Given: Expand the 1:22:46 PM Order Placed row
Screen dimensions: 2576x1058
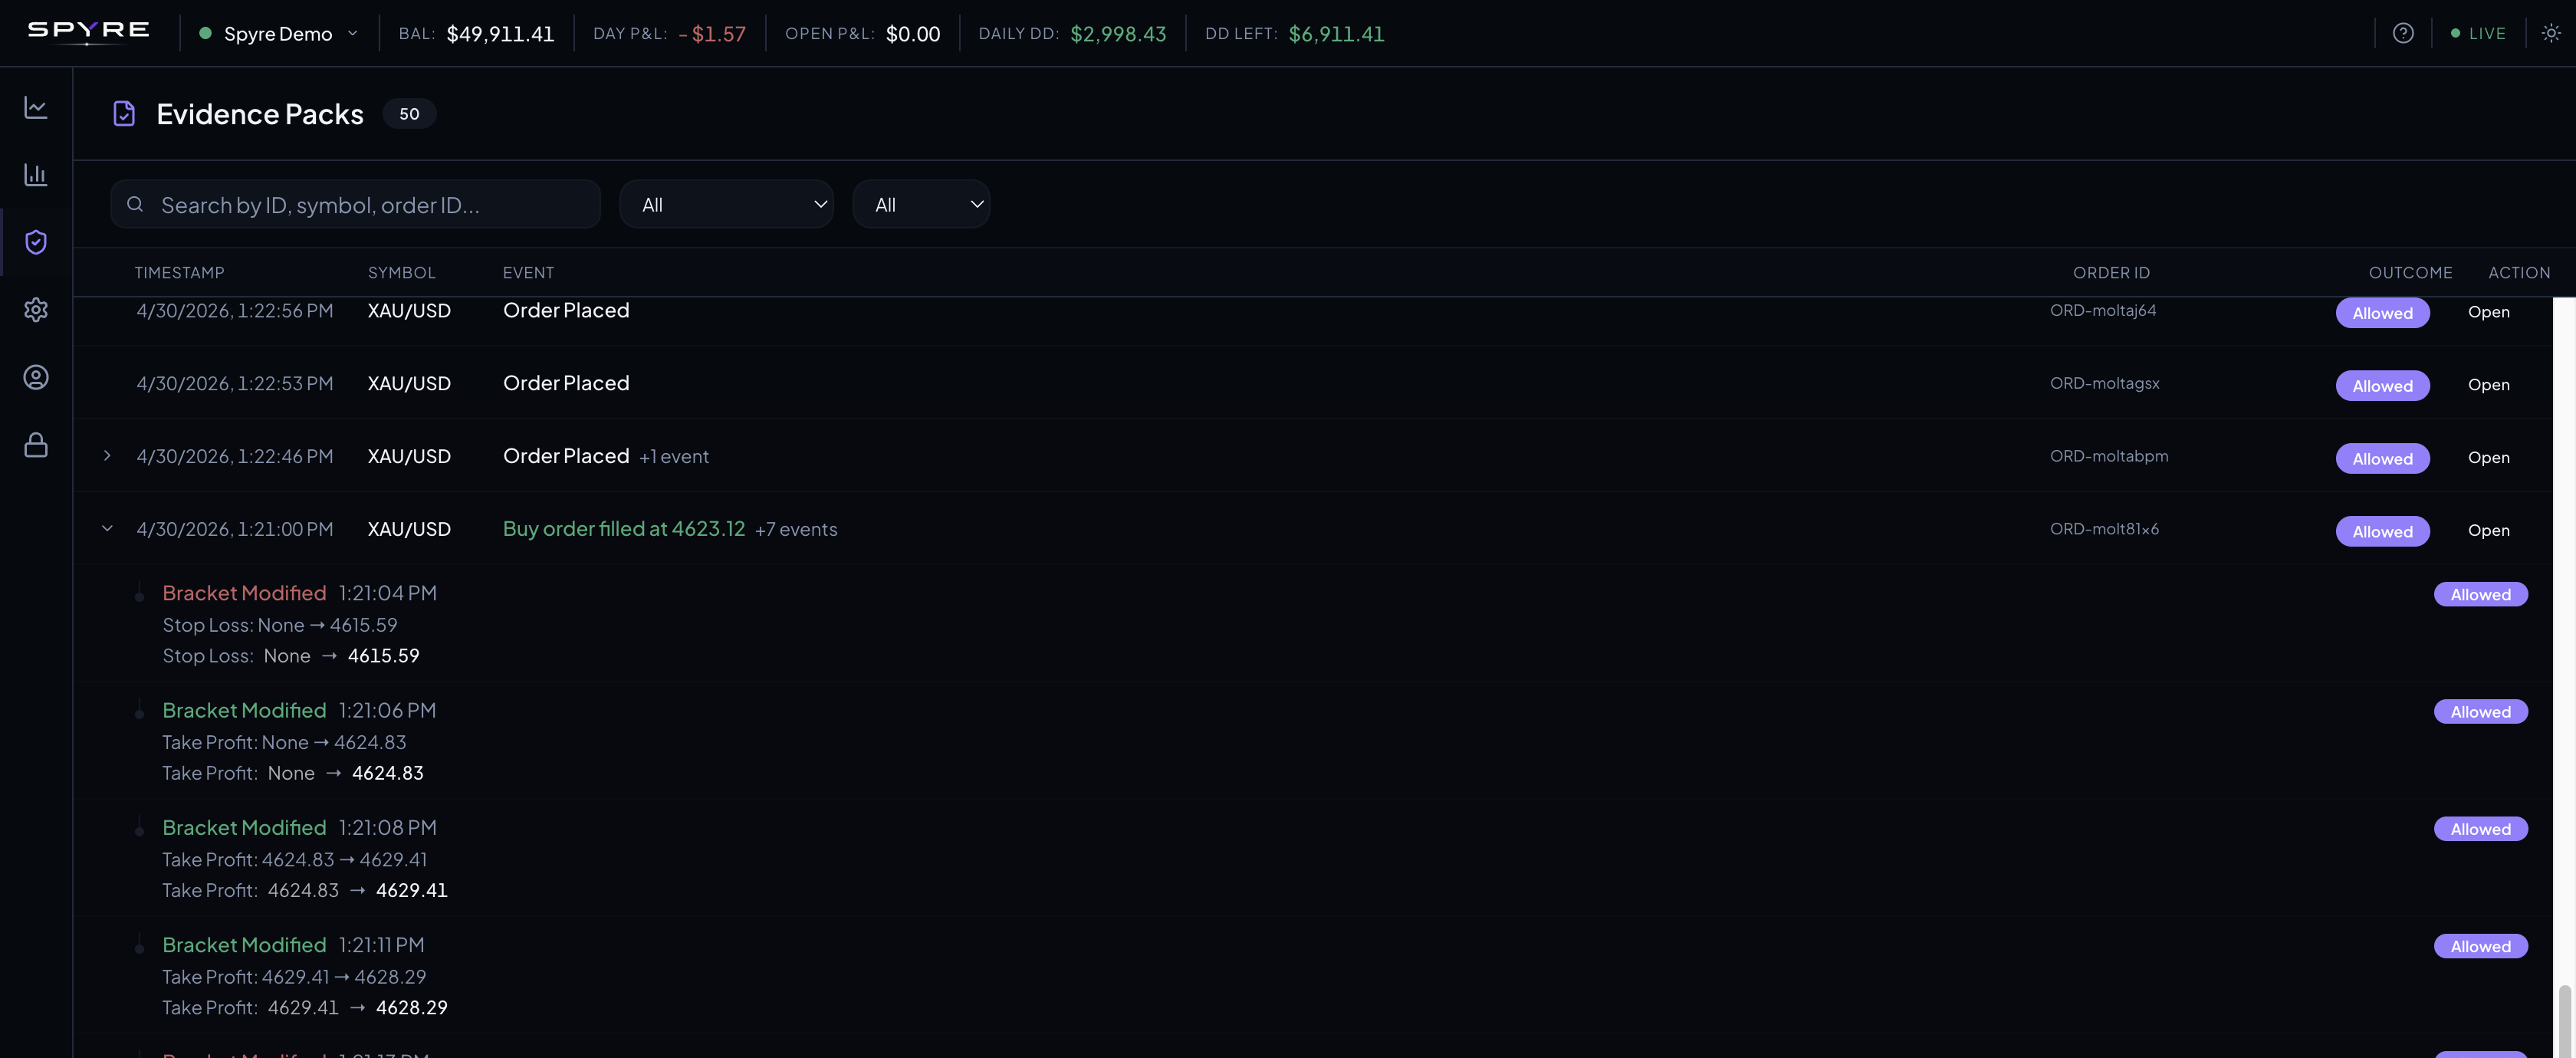Looking at the screenshot, I should coord(107,456).
